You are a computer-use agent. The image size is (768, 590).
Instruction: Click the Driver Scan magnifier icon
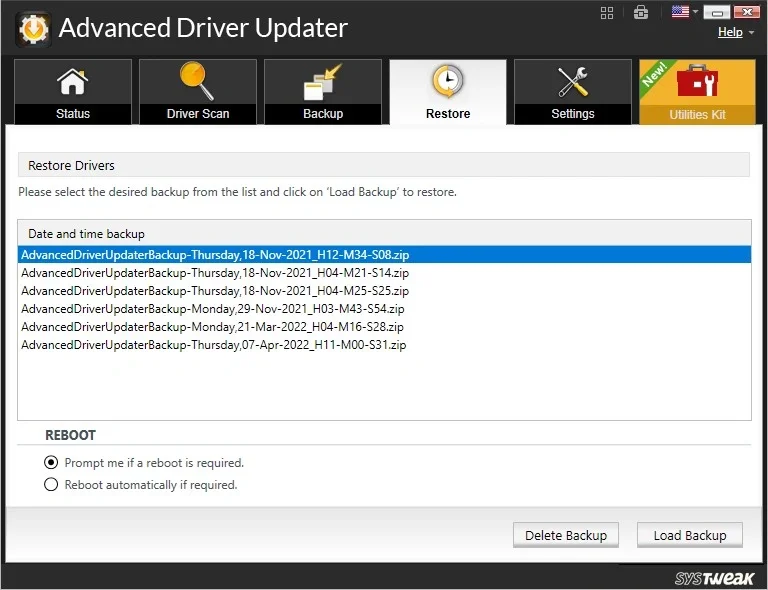pyautogui.click(x=196, y=81)
